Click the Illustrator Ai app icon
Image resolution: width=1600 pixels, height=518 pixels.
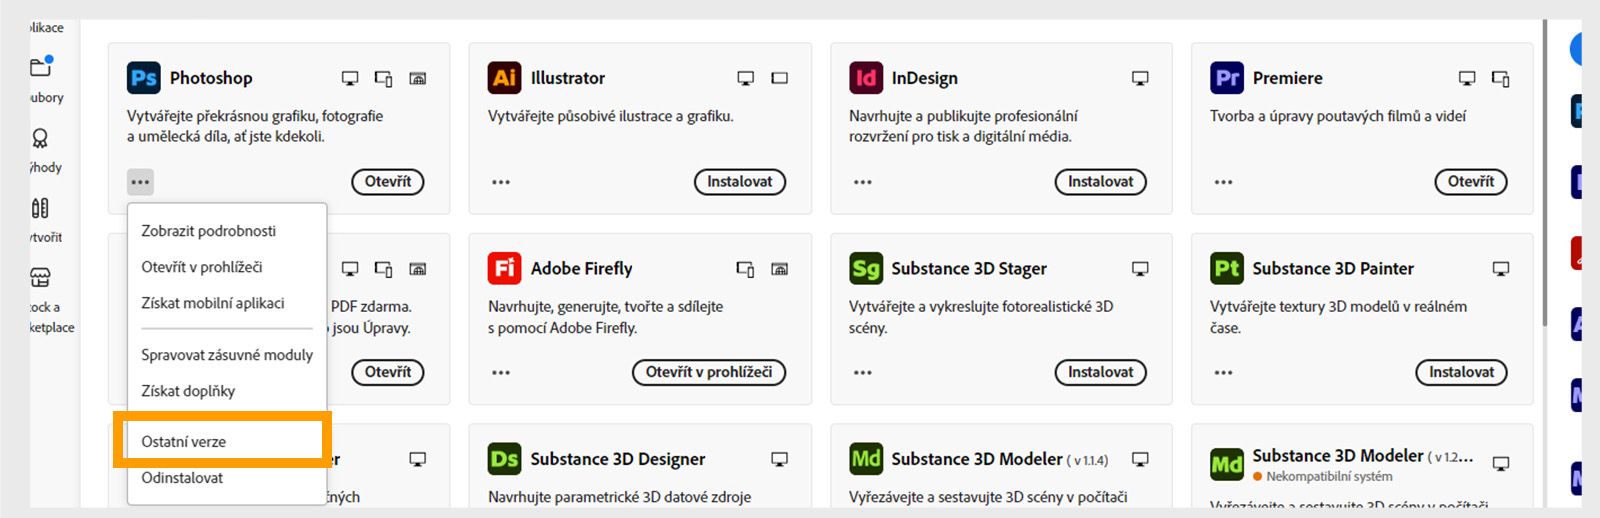(505, 78)
